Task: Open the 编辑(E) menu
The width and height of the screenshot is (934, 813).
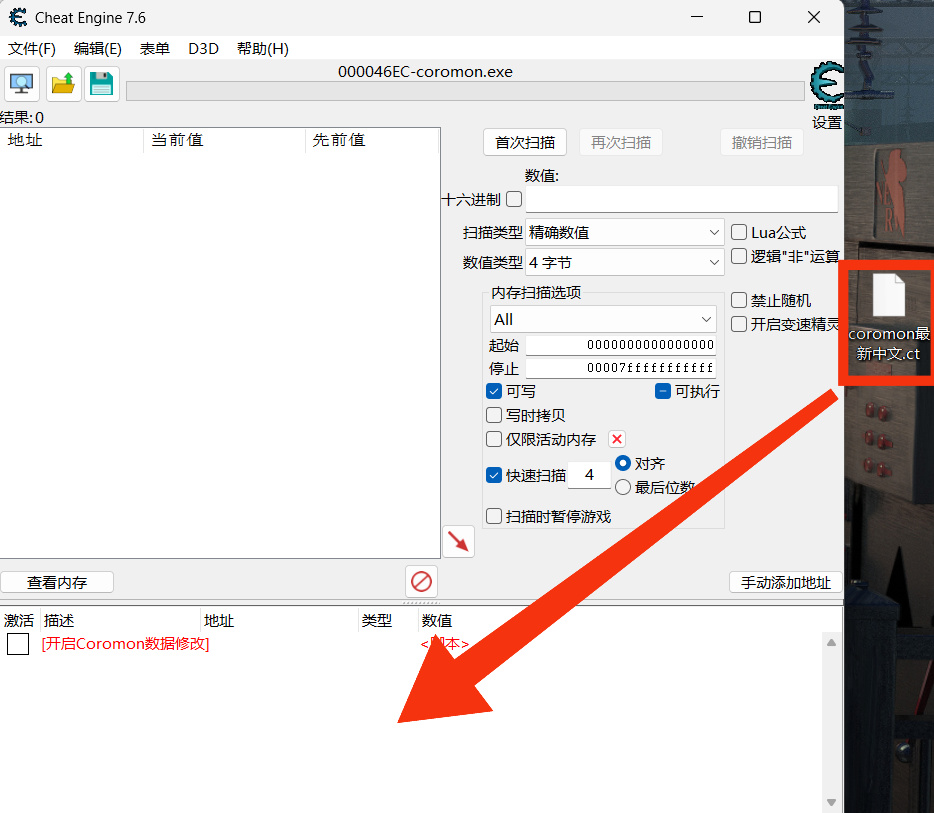Action: pos(98,49)
